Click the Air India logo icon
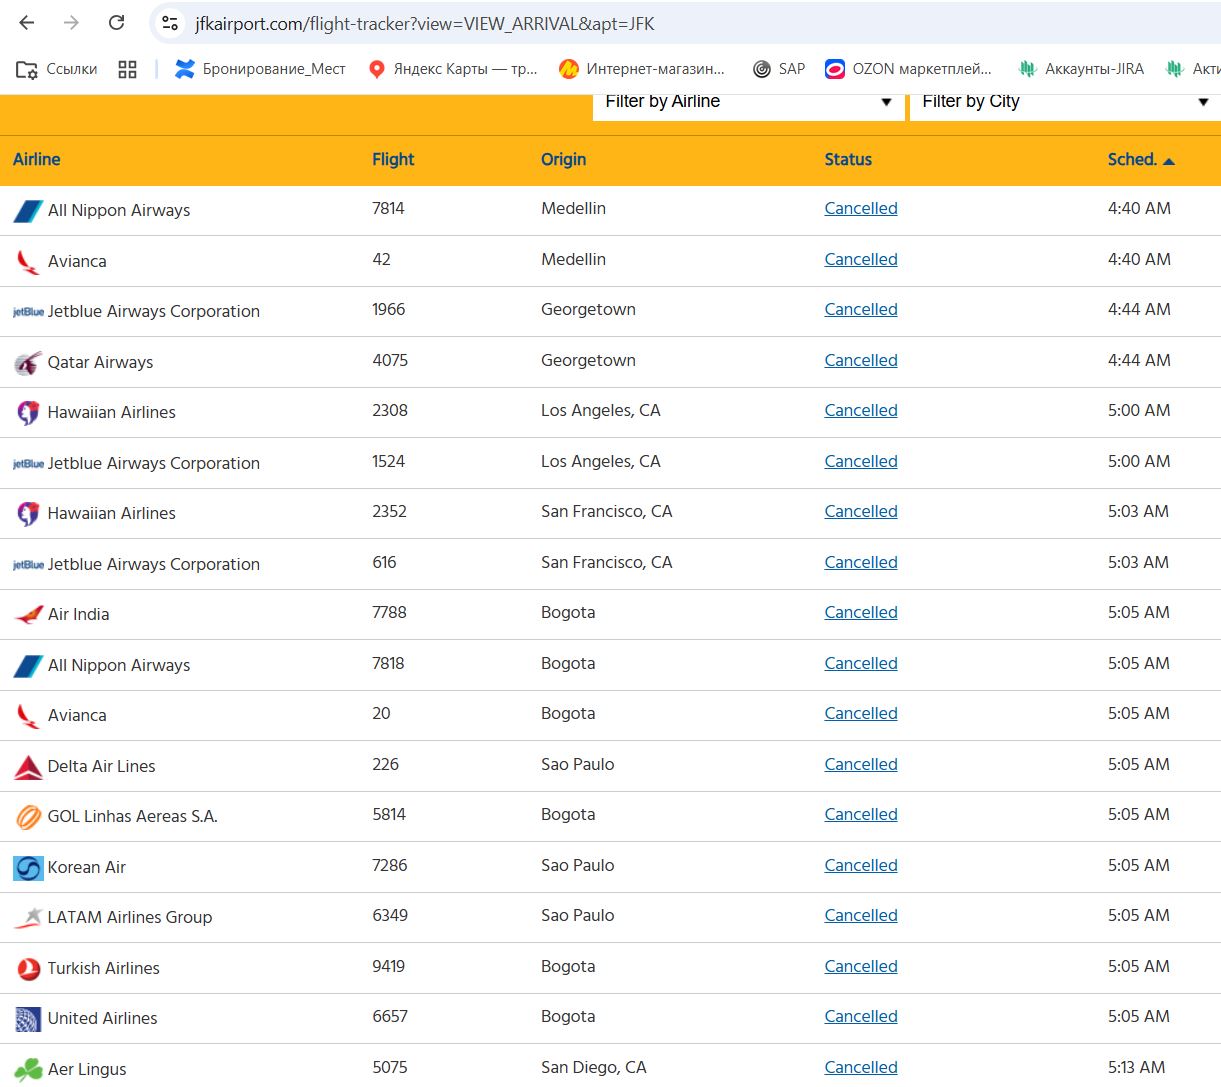The width and height of the screenshot is (1221, 1087). point(28,615)
